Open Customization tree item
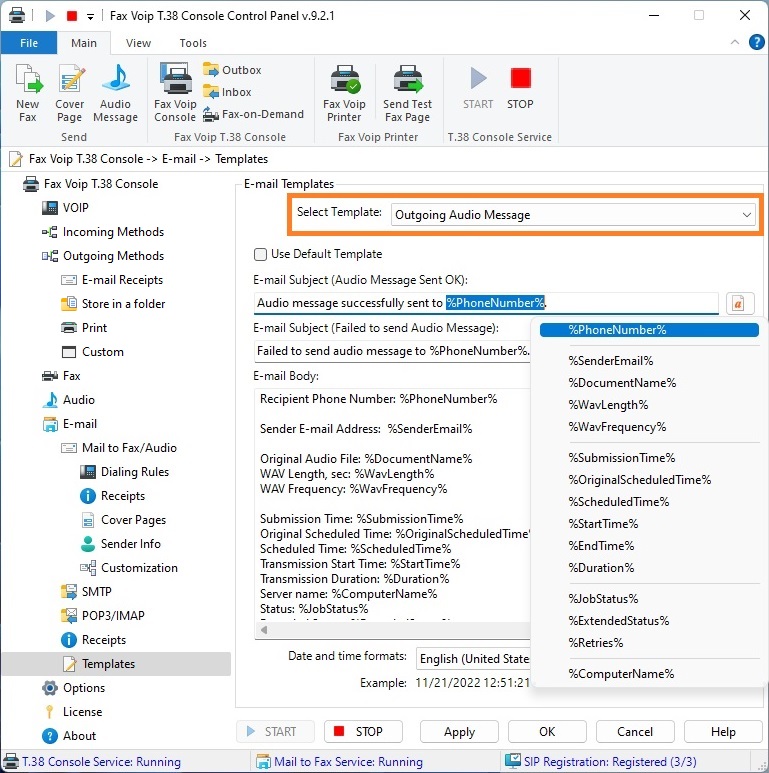 point(129,568)
